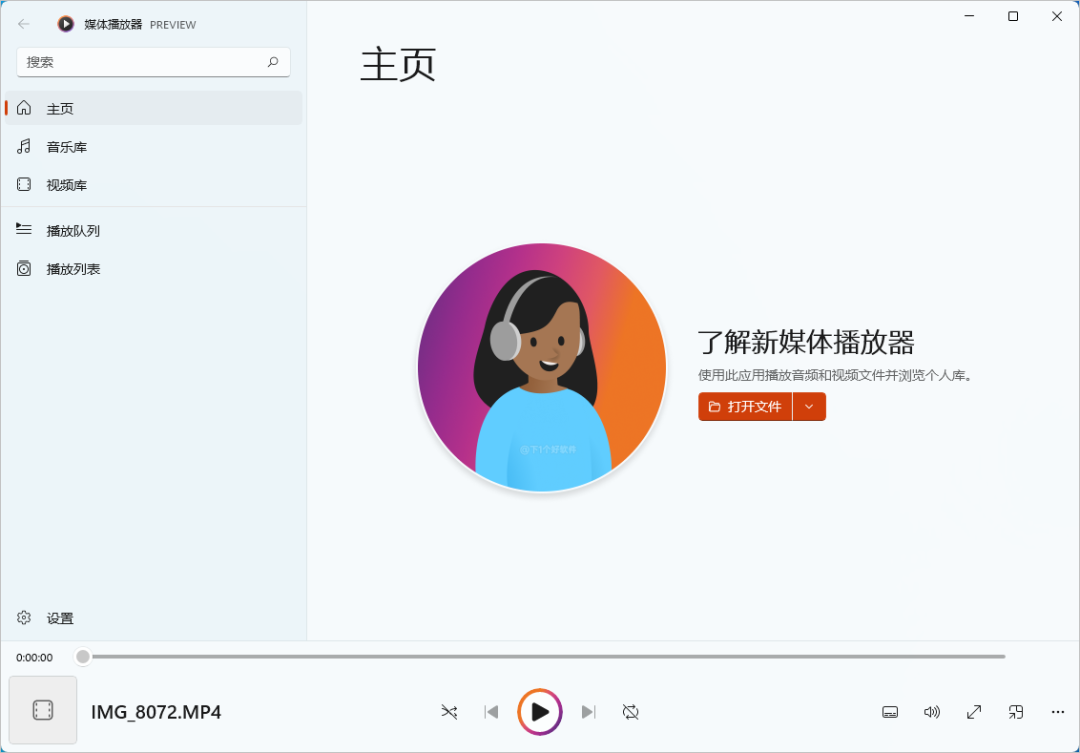
Task: Enable repeat mode
Action: (x=630, y=711)
